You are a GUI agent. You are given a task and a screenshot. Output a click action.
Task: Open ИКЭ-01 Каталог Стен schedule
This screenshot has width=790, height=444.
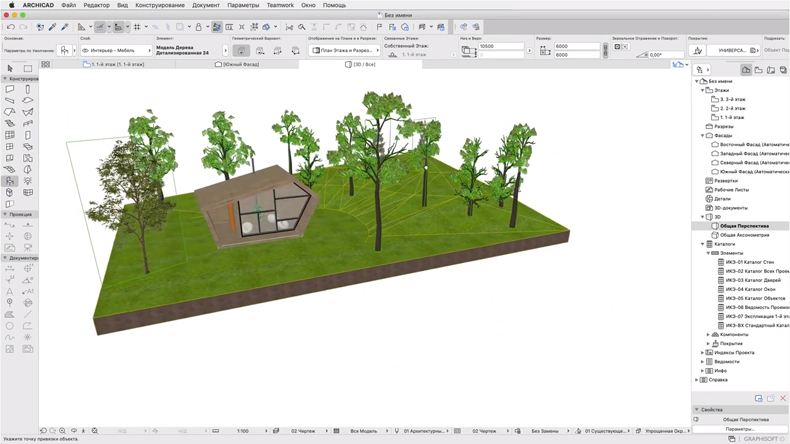750,262
